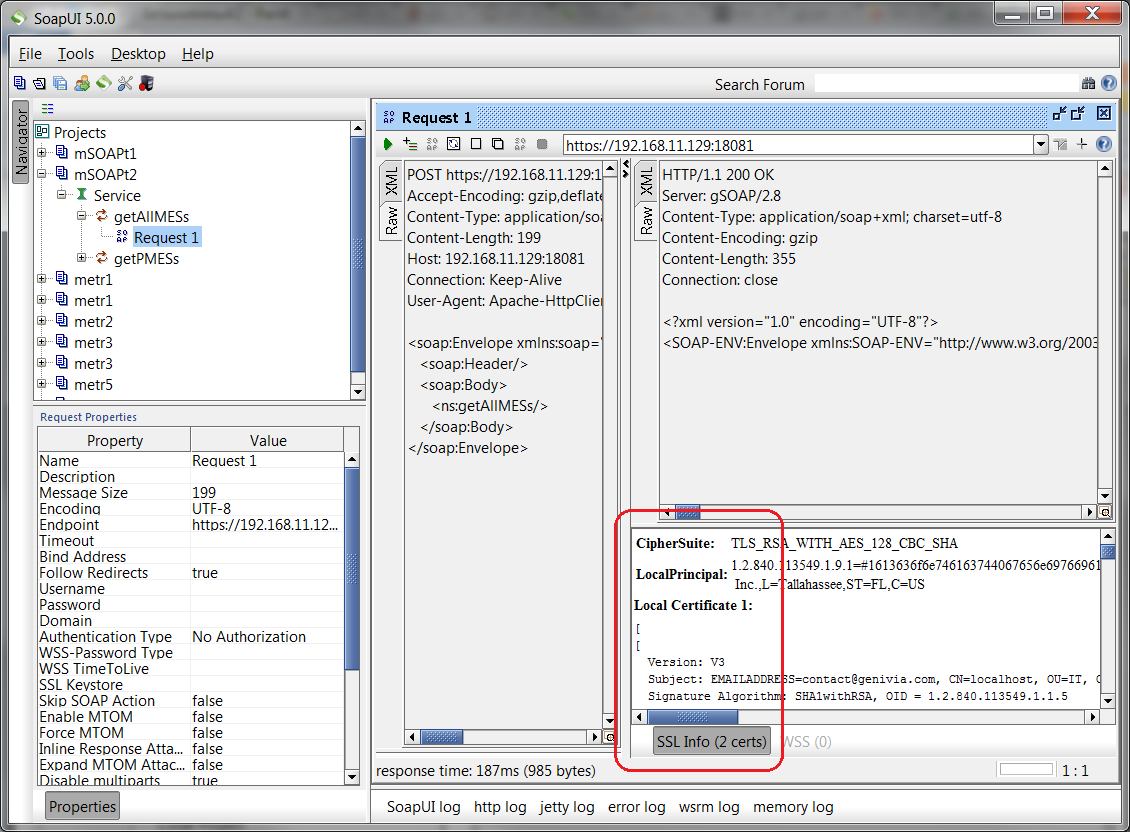Open the File menu
This screenshot has height=832, width=1130.
point(30,54)
